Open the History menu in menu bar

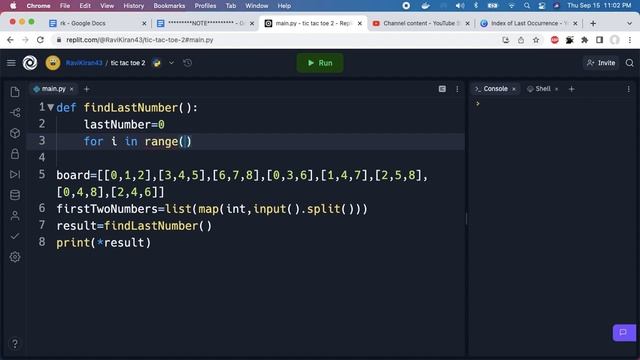tap(133, 6)
